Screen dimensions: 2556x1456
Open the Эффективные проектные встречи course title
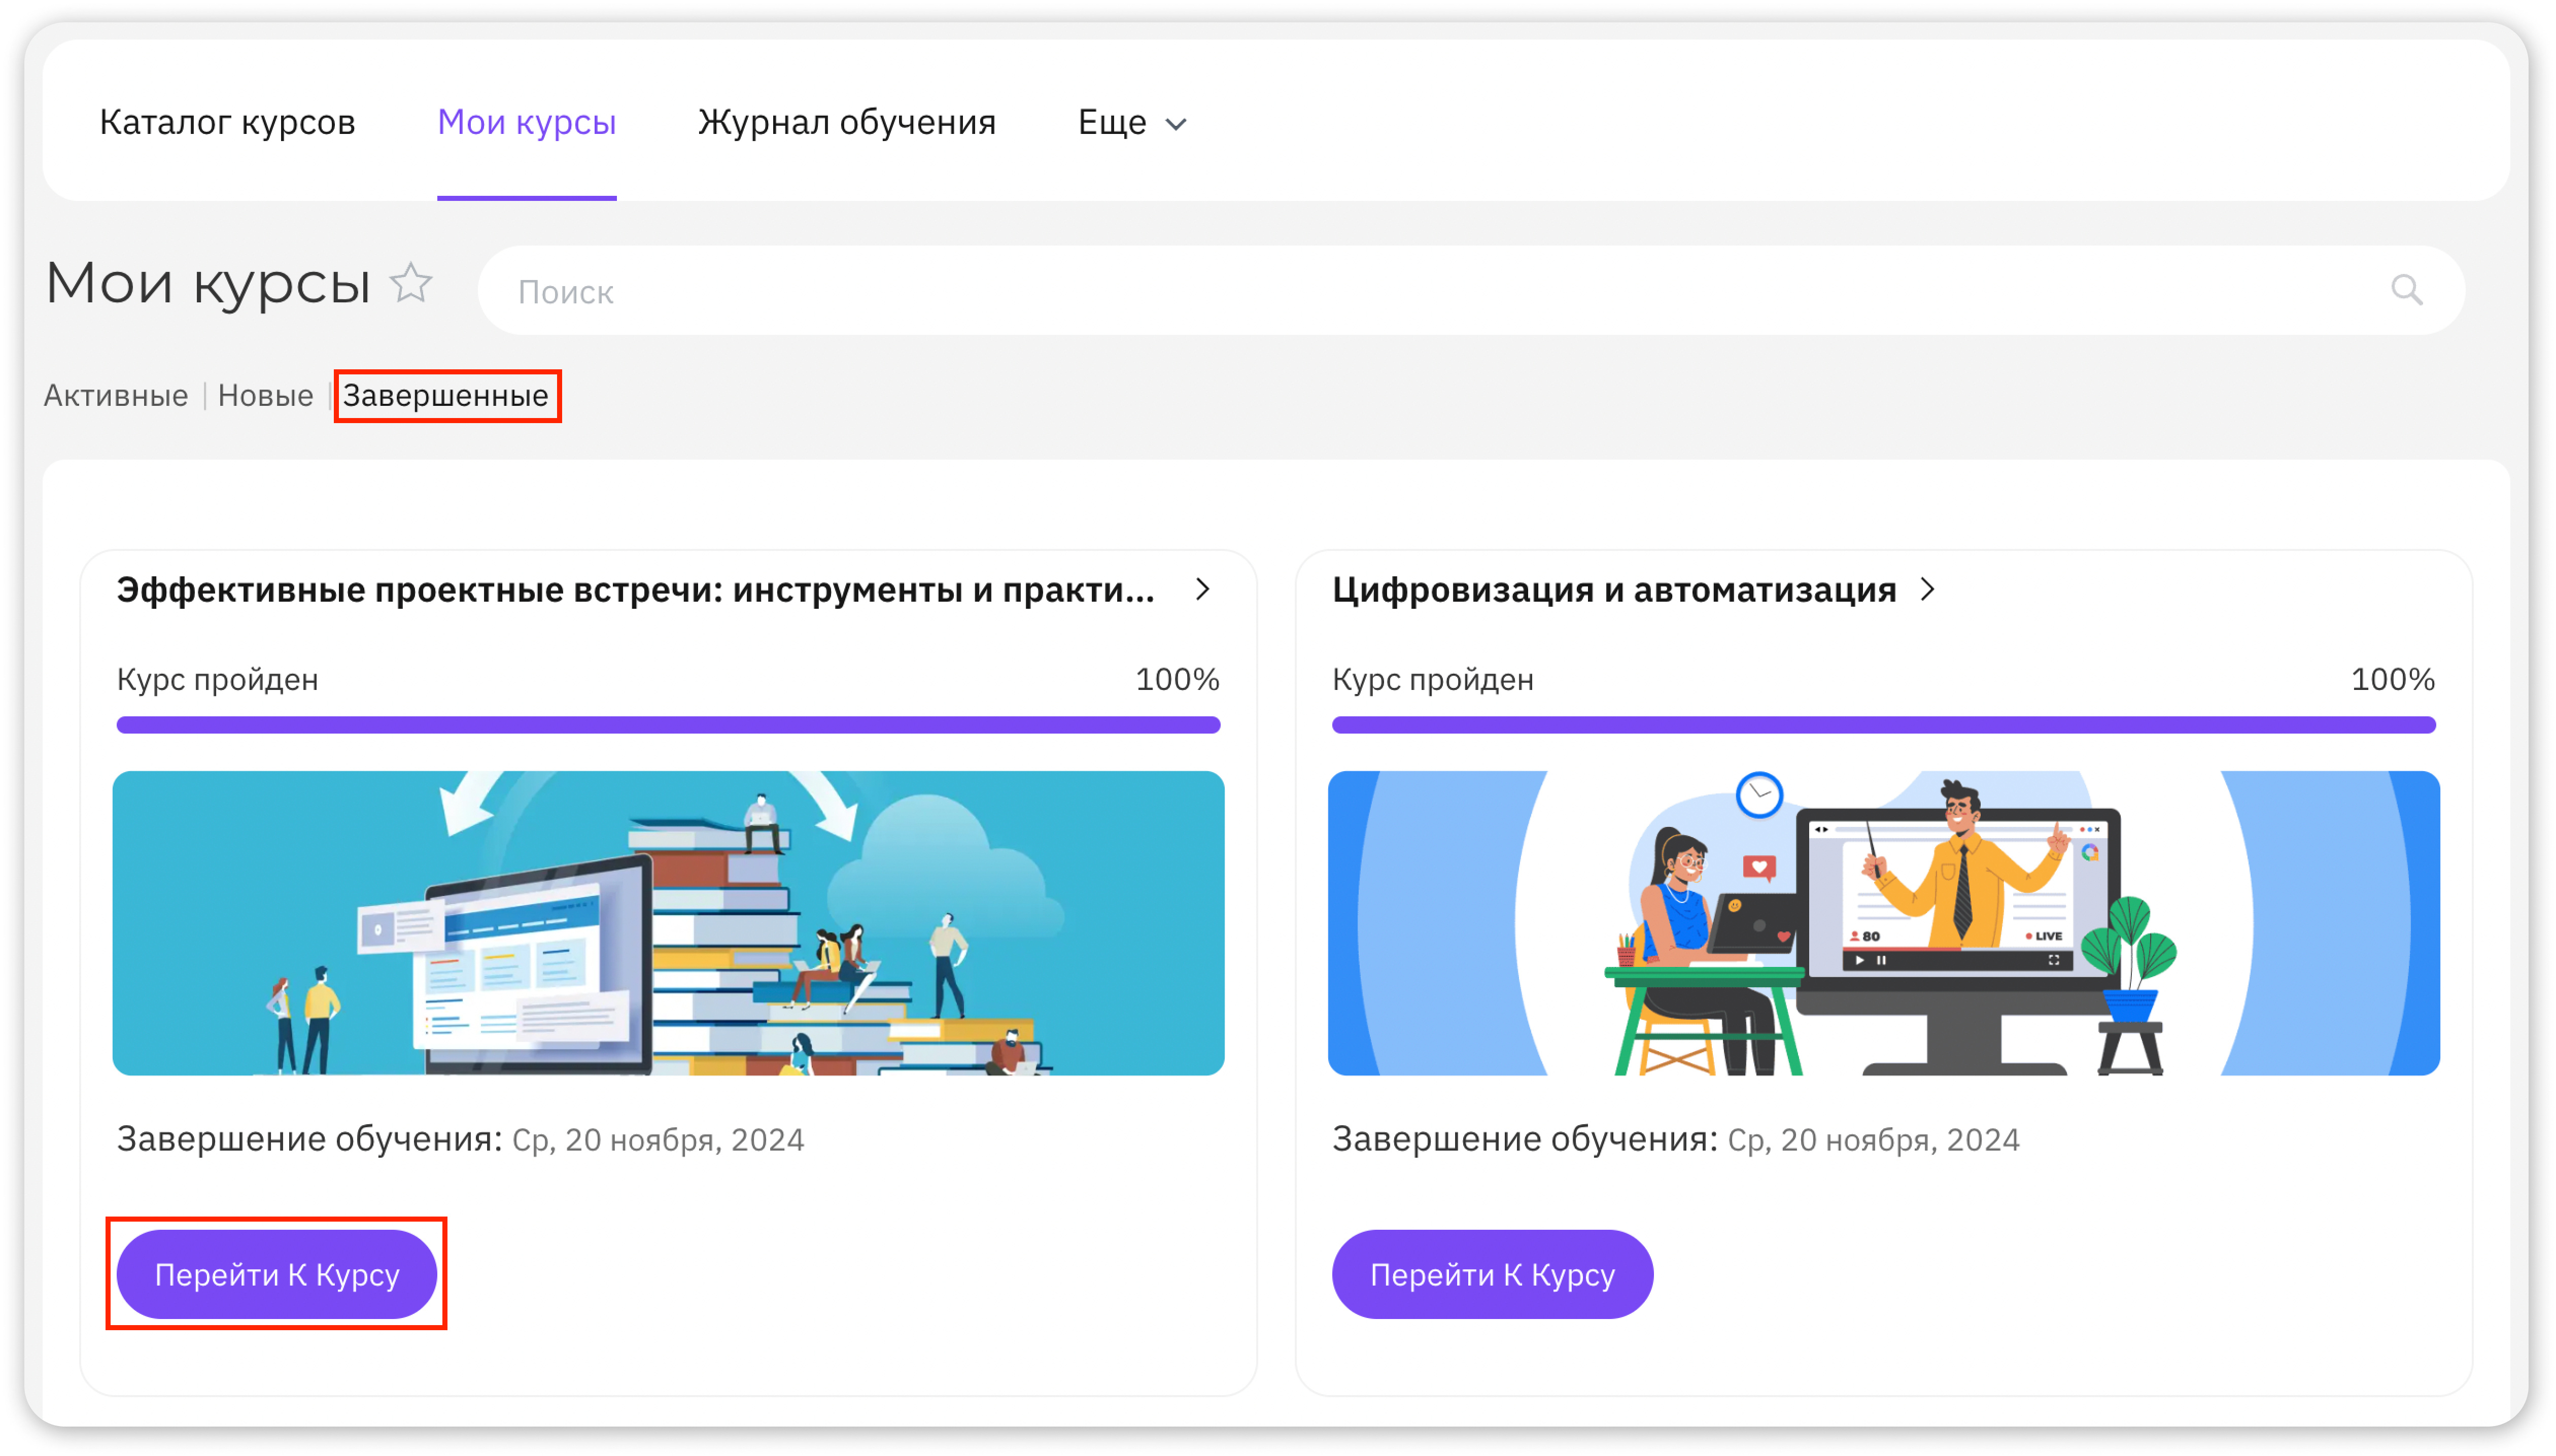coord(636,590)
